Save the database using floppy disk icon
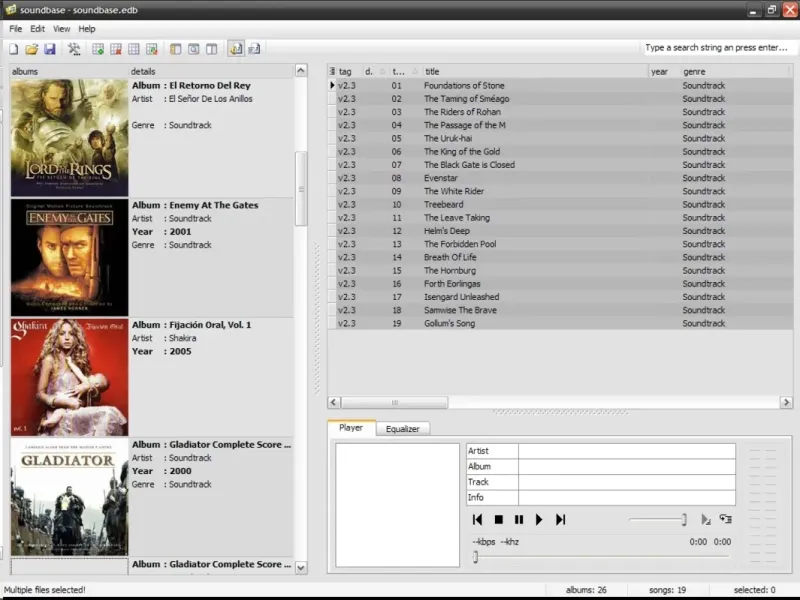The image size is (800, 600). (49, 48)
